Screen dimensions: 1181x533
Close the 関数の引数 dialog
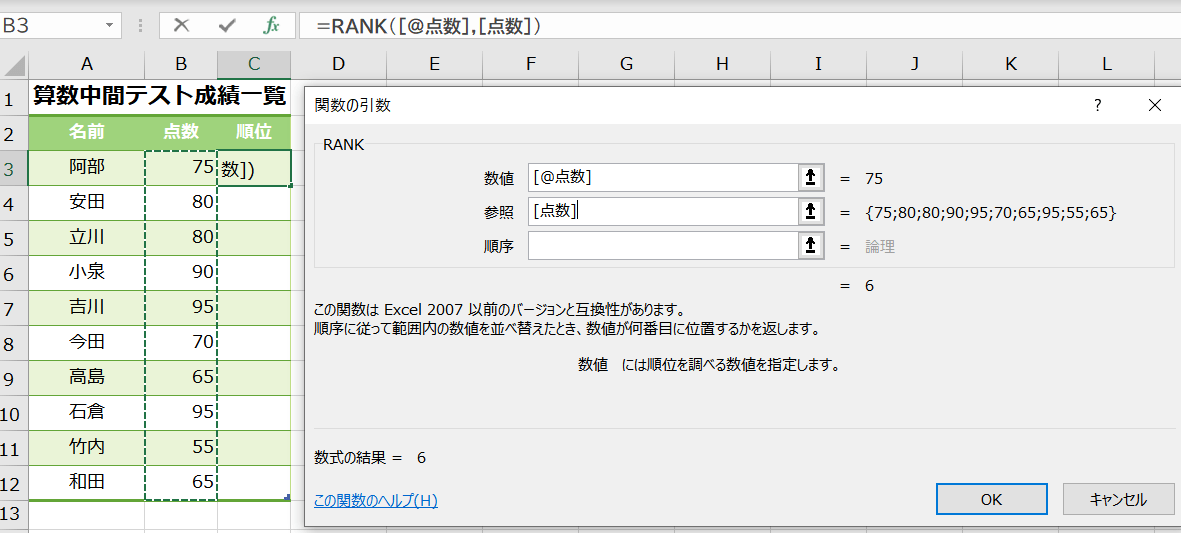(x=1155, y=105)
